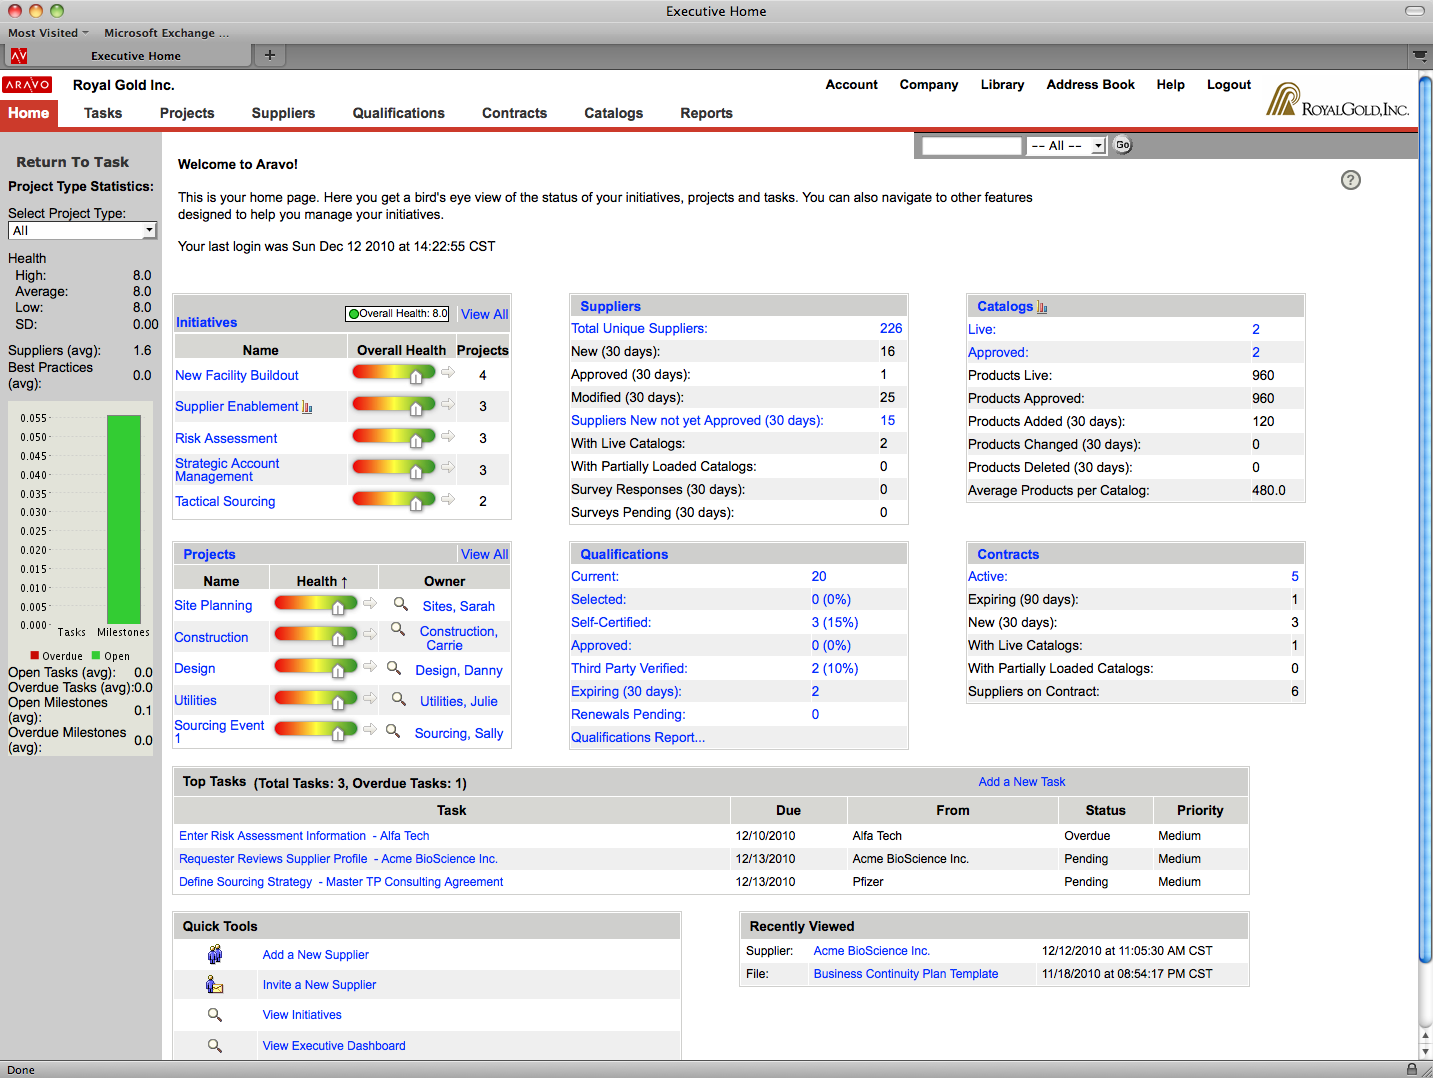Sort projects by the Health column header
Screen dimensions: 1433x1078
[x=322, y=581]
